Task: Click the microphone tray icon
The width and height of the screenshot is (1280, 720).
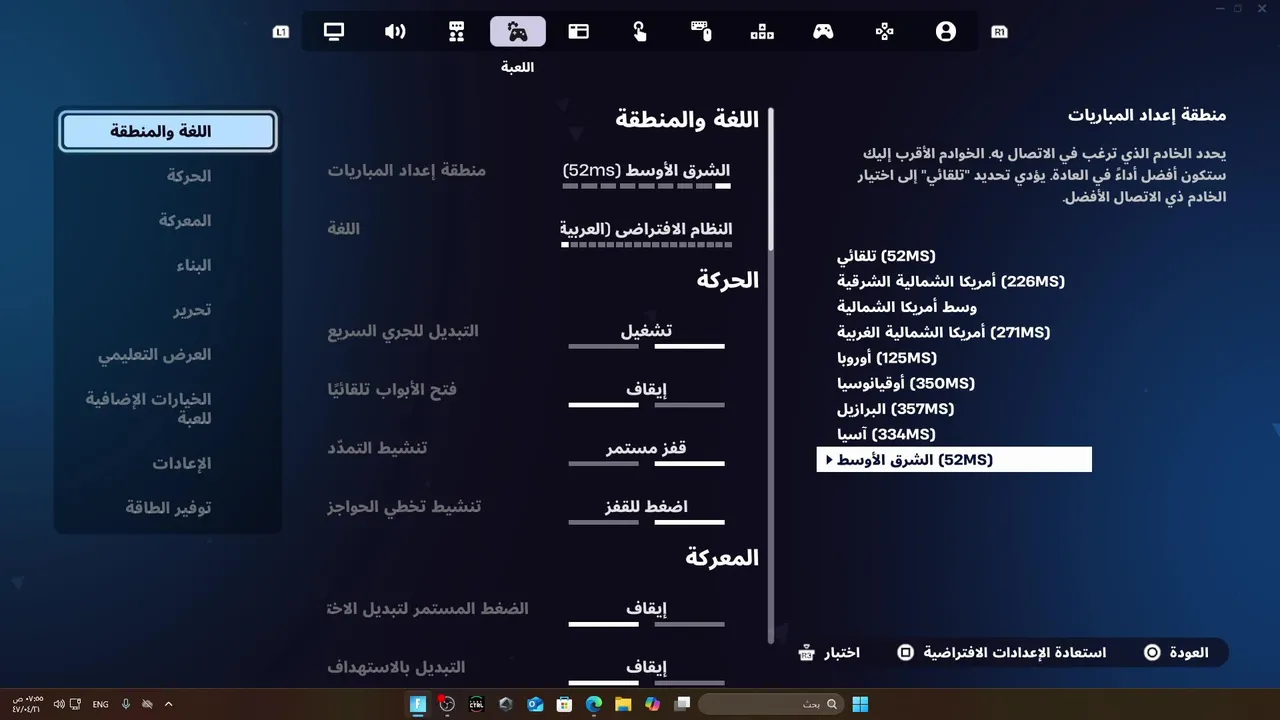Action: (126, 704)
